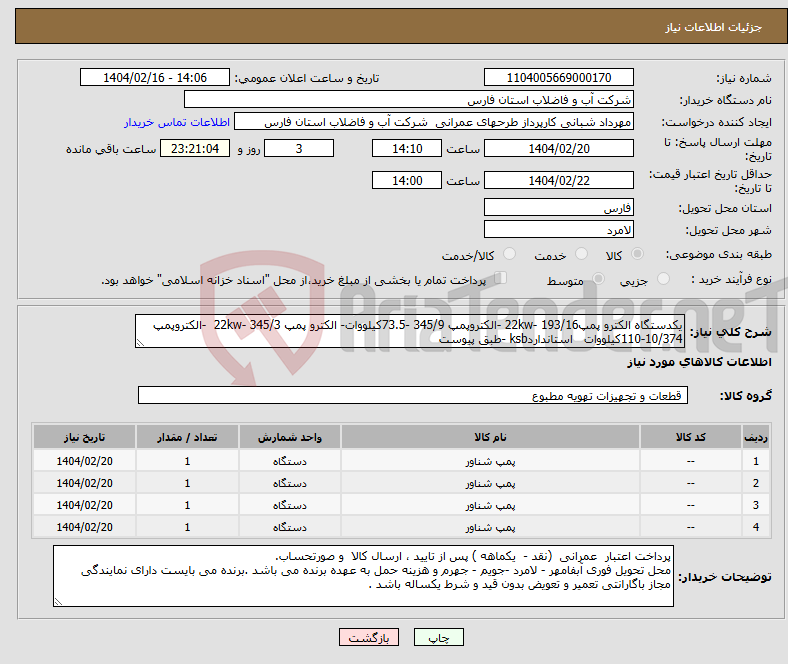
Task: Click the تعداد / مقدار column header
Action: [187, 437]
